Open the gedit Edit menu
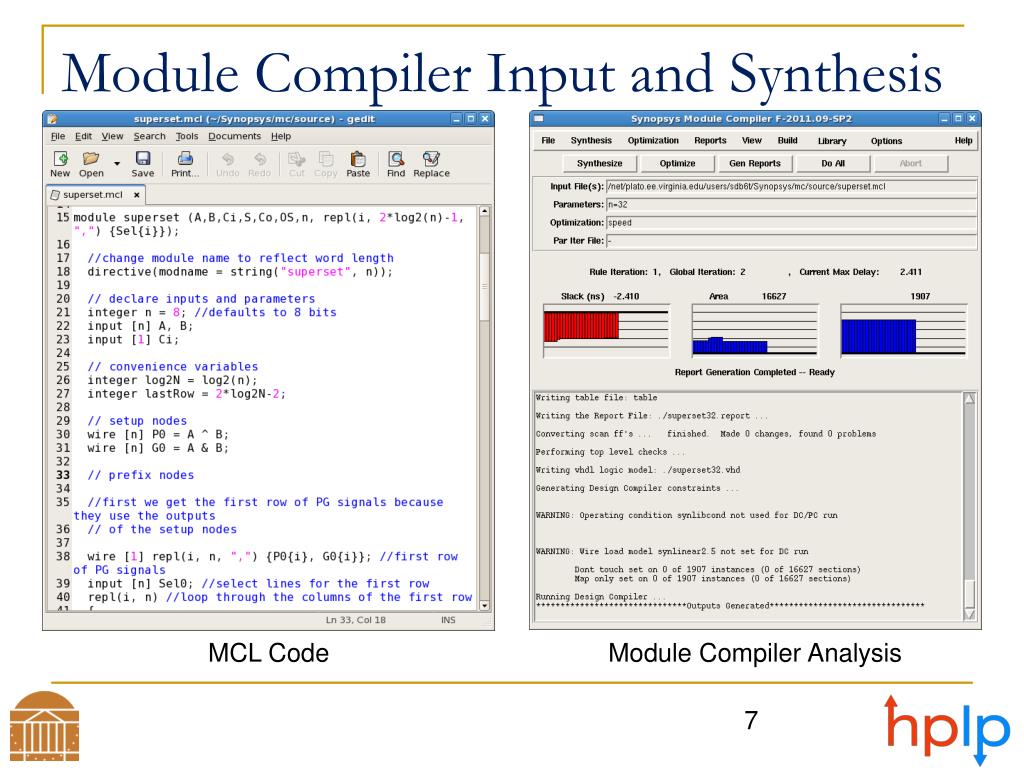1024x768 pixels. pyautogui.click(x=84, y=136)
